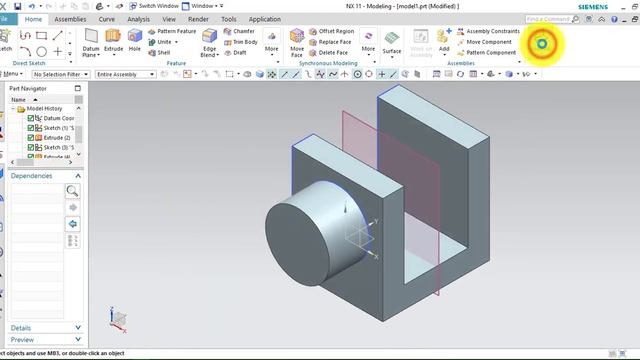
Task: Switch to the Assemblies tab
Action: [70, 19]
